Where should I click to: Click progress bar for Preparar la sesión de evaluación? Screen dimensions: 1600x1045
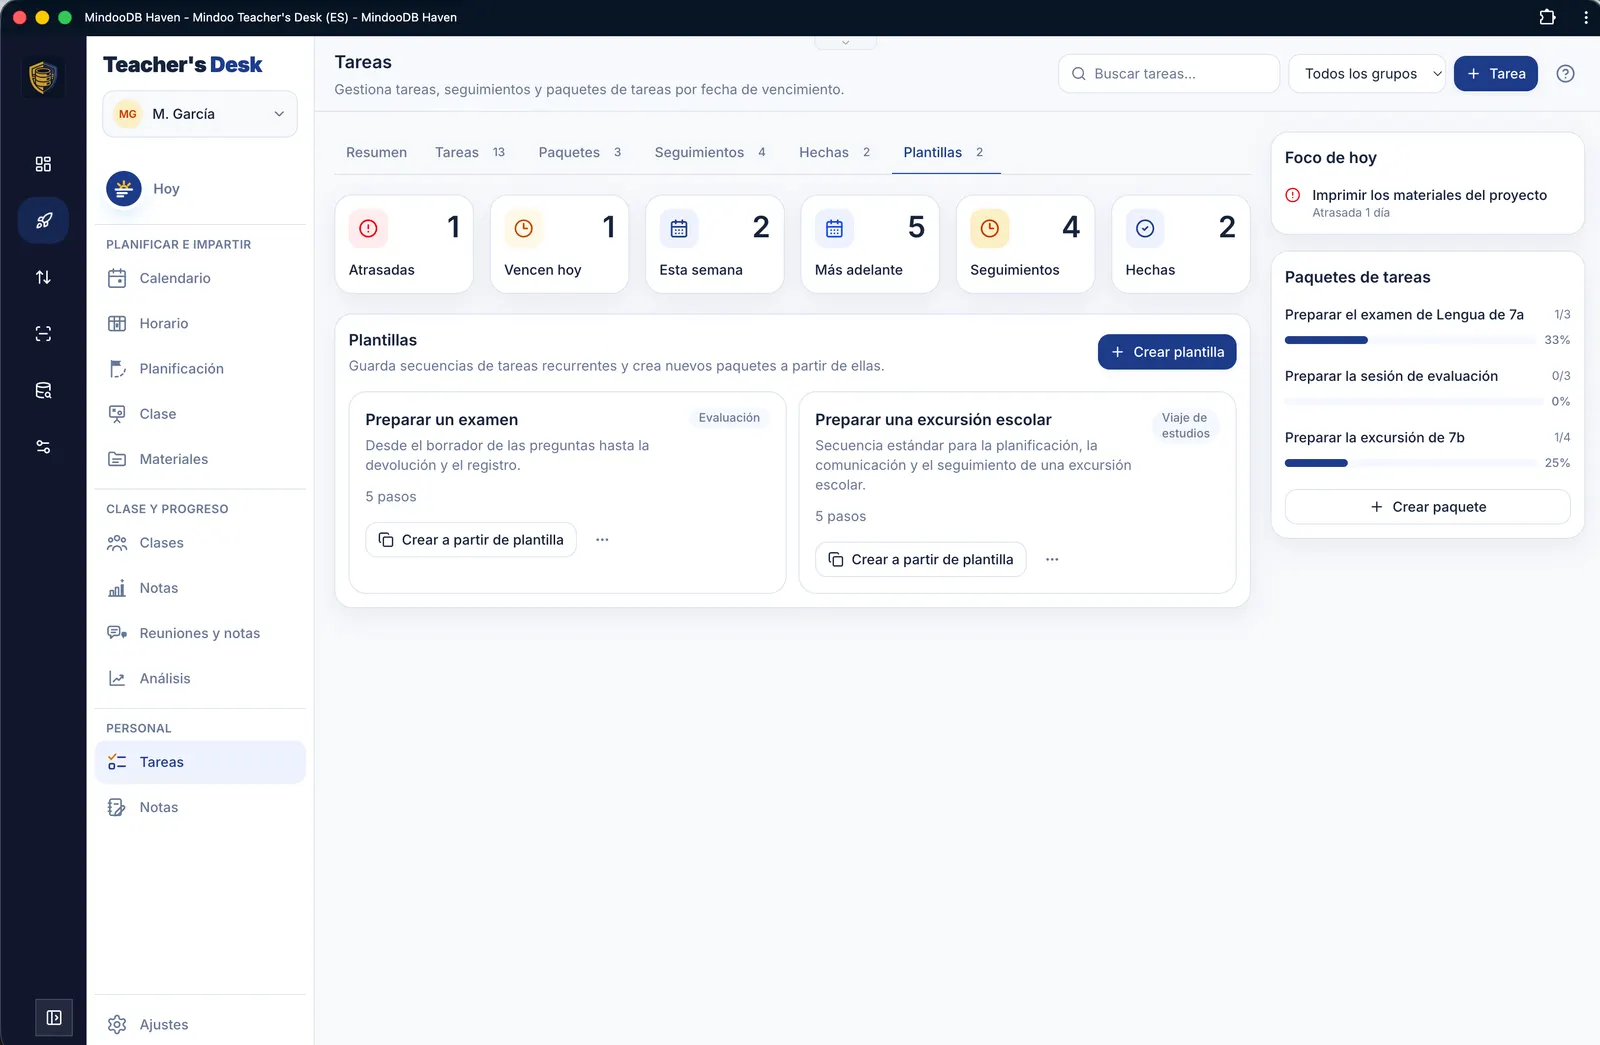[x=1414, y=402]
